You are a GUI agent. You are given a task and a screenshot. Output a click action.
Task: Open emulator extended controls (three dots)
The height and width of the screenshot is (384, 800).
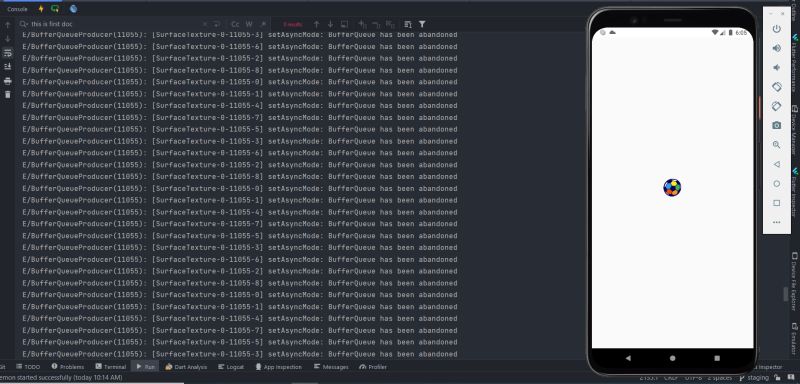coord(777,222)
